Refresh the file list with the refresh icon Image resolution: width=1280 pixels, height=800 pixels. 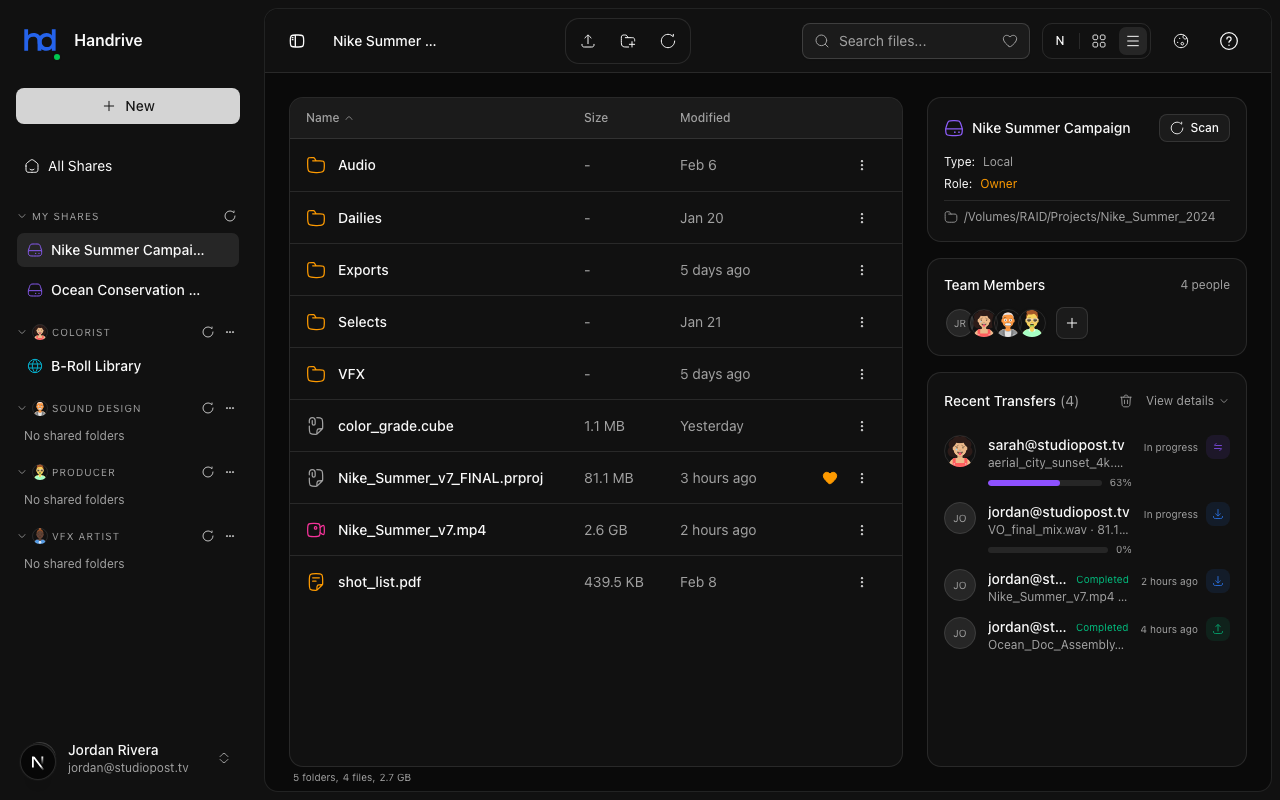[x=667, y=41]
